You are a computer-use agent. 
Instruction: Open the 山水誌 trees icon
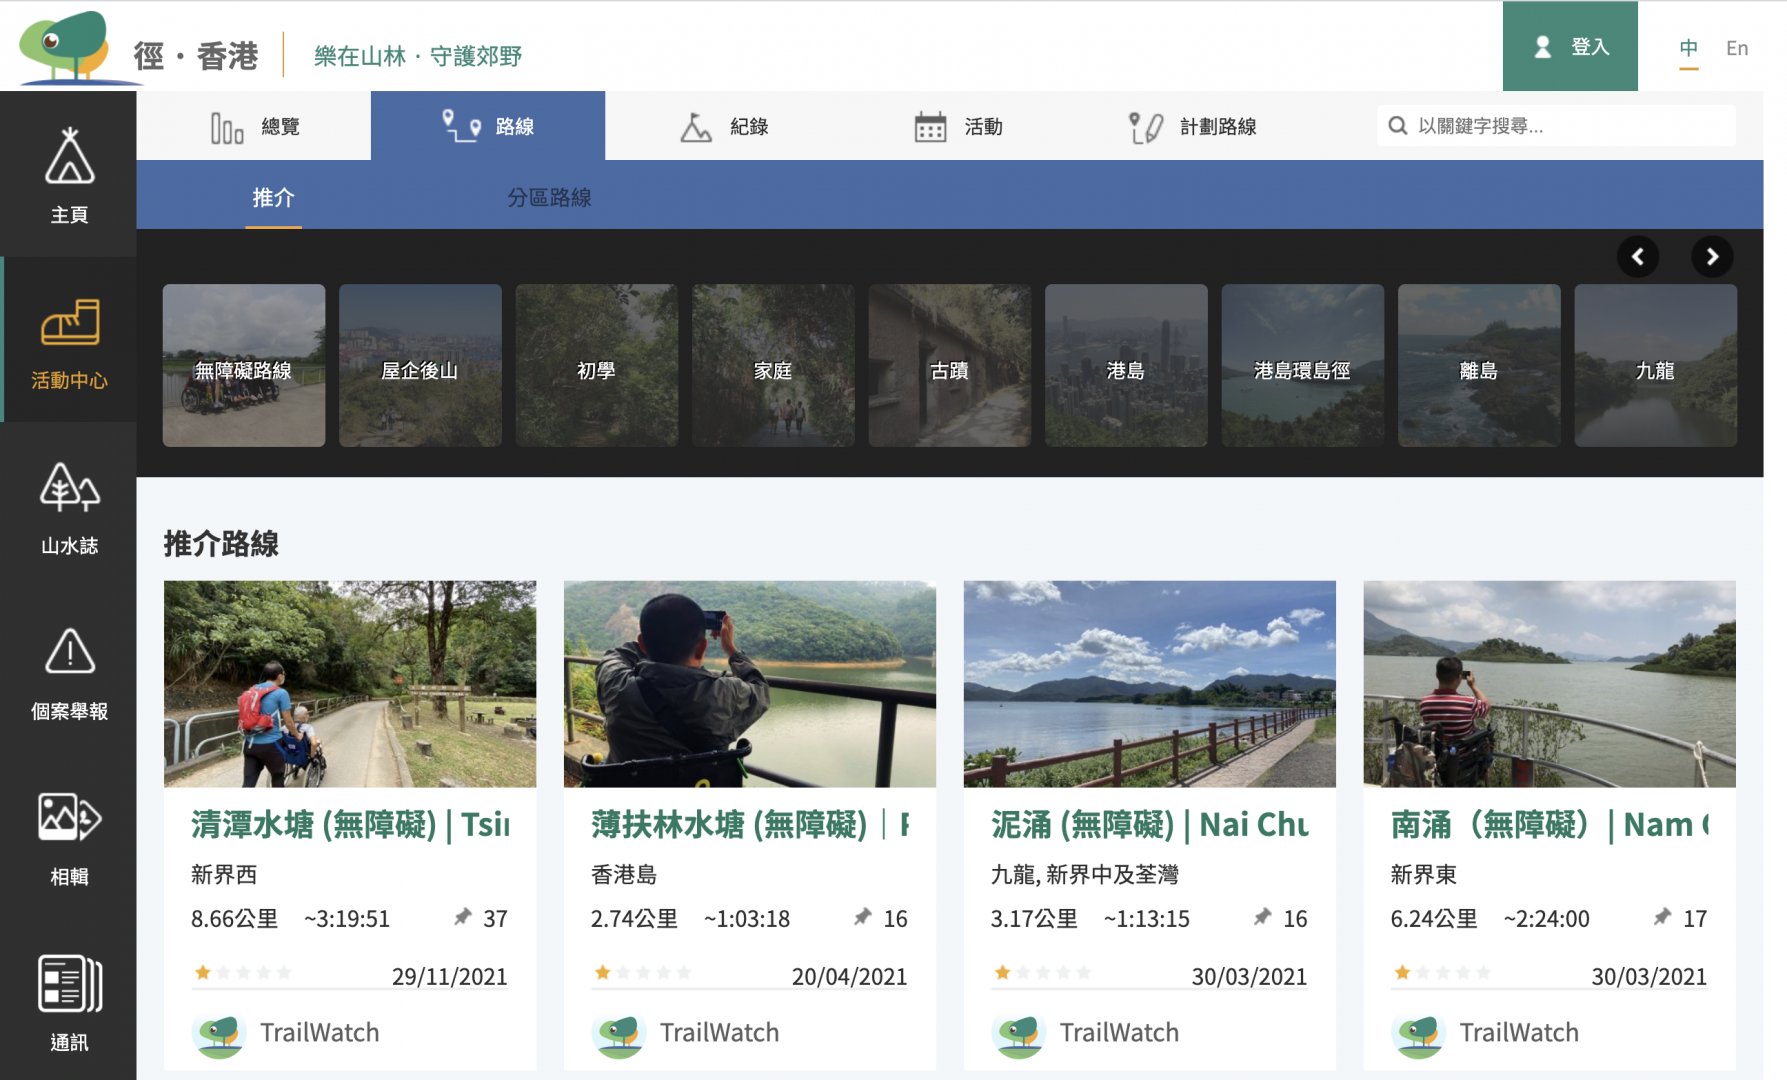(69, 487)
